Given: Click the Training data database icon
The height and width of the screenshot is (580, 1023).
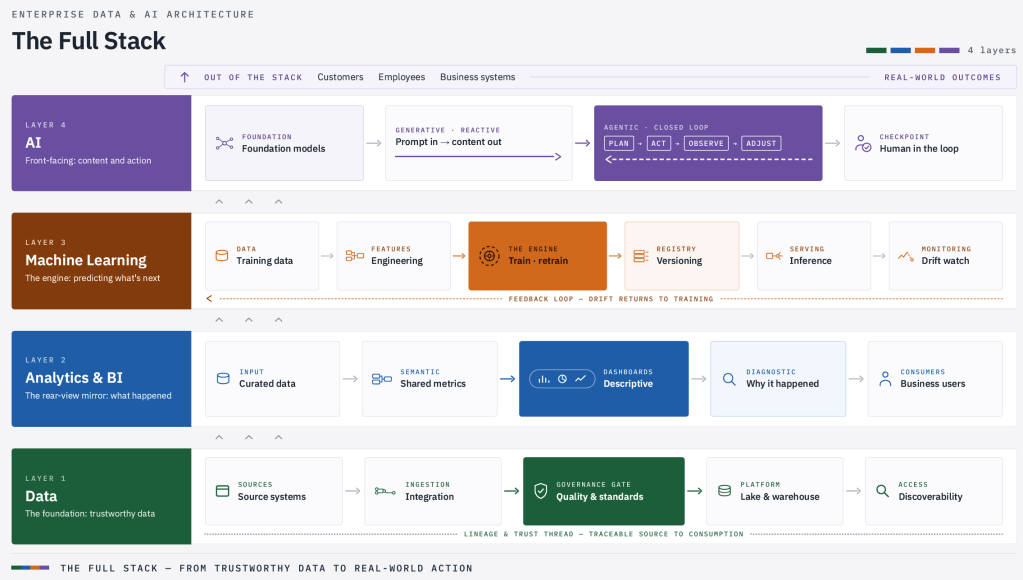Looking at the screenshot, I should pyautogui.click(x=222, y=256).
